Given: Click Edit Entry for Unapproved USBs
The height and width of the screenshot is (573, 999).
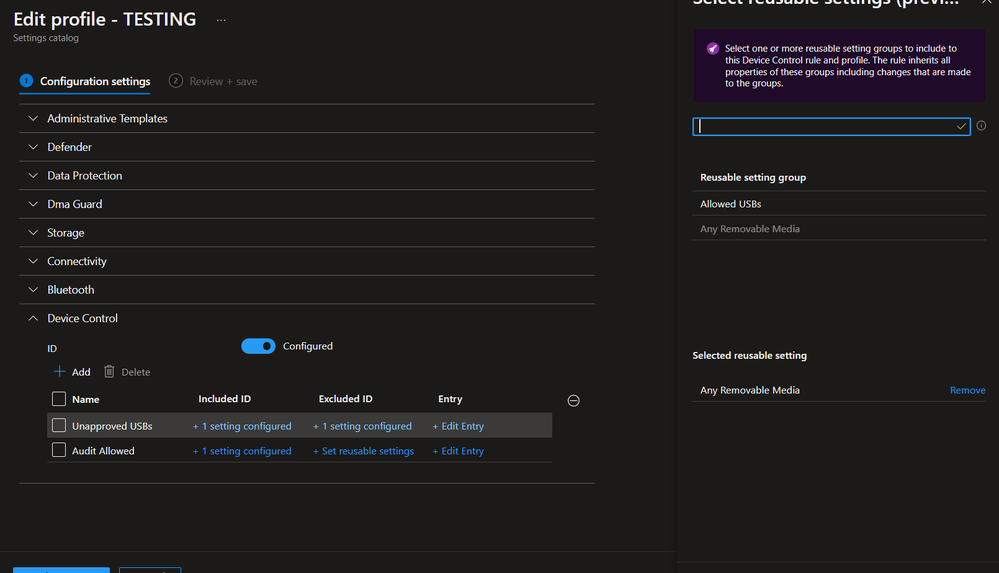Looking at the screenshot, I should (458, 426).
